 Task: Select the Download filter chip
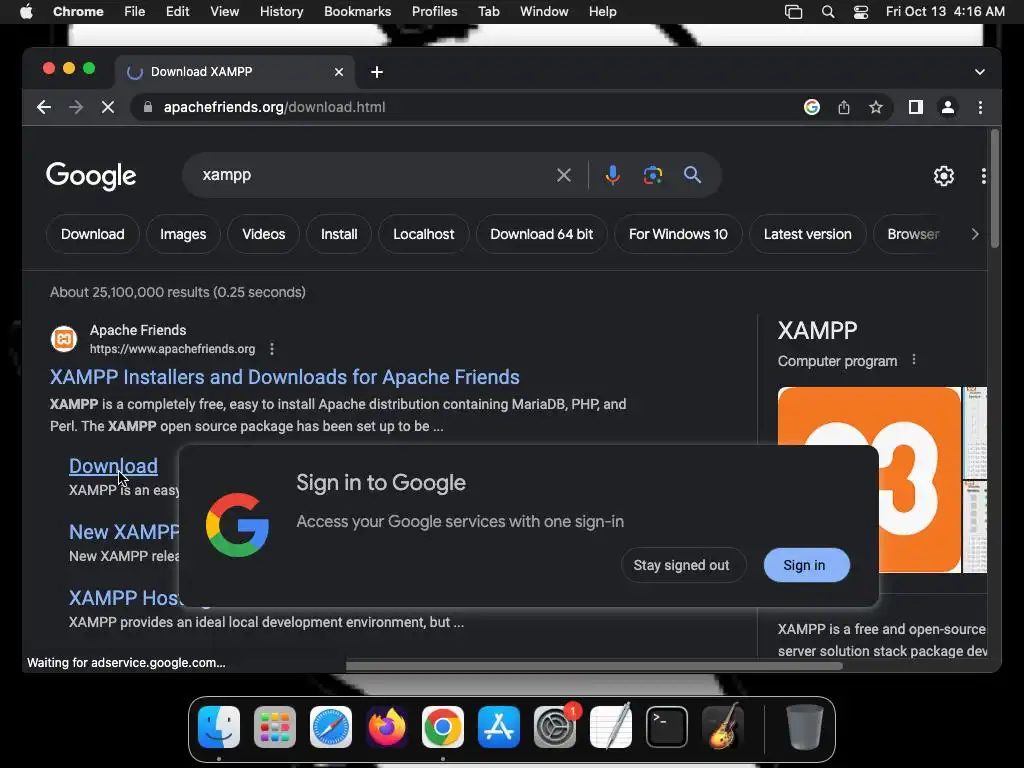93,234
